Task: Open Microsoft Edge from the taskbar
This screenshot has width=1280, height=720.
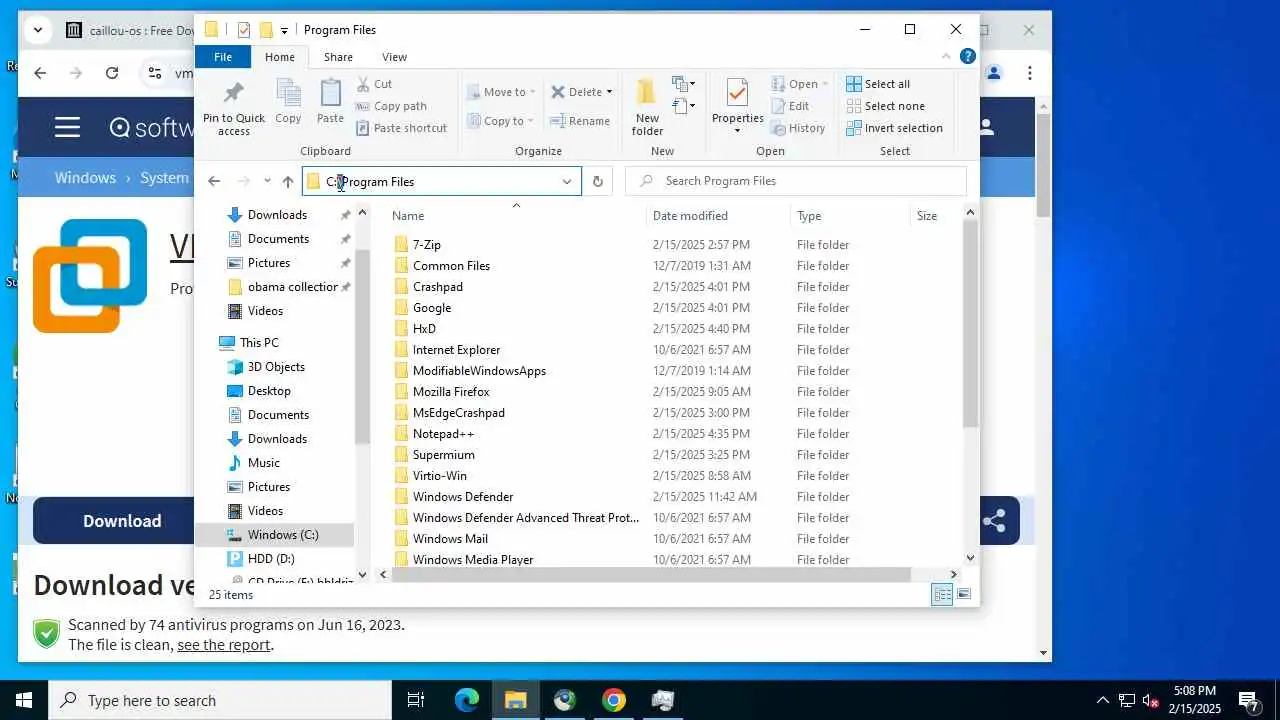Action: tap(467, 700)
